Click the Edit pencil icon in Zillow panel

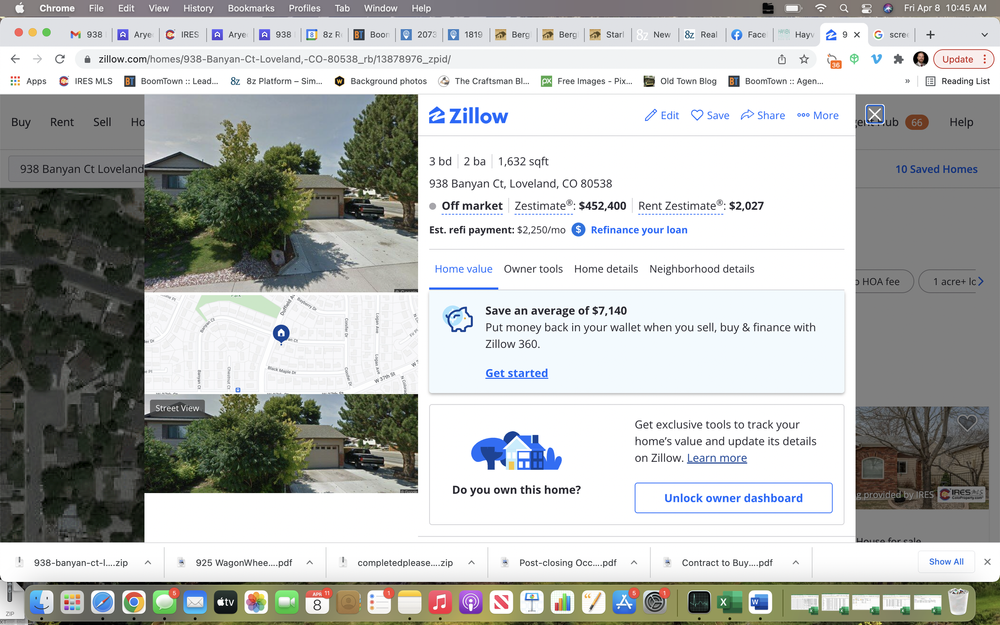coord(651,115)
